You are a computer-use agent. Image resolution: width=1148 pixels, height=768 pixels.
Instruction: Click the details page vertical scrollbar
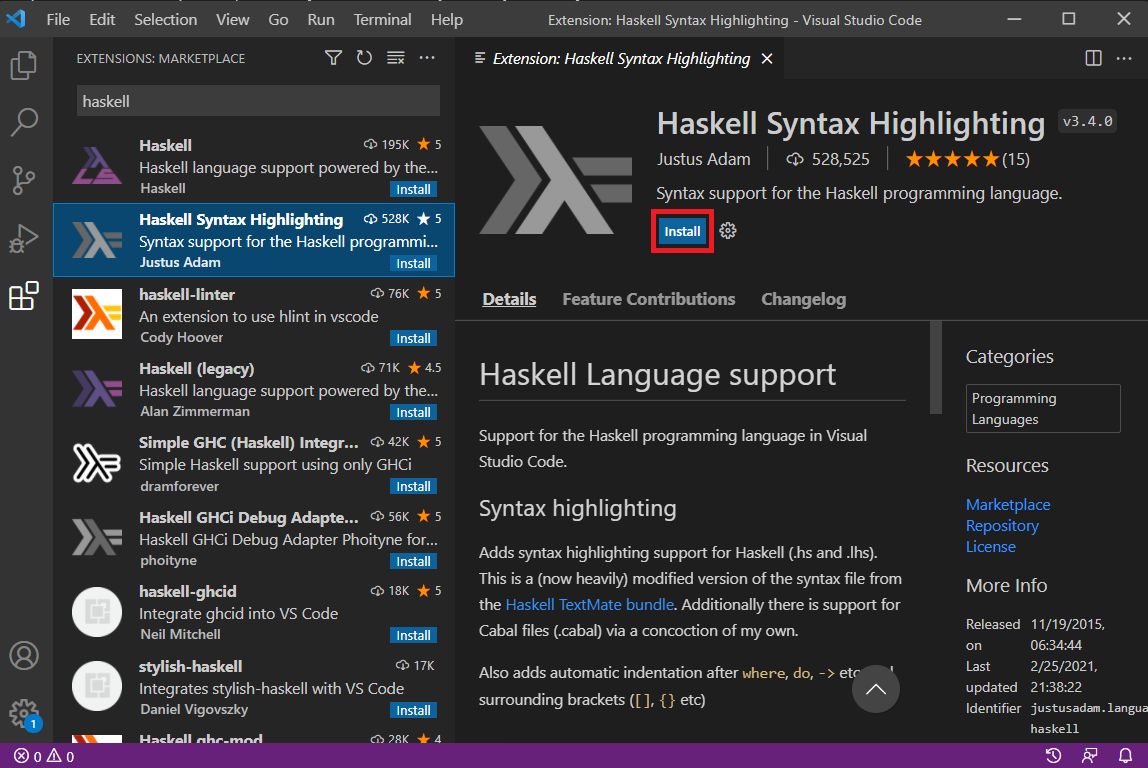click(x=935, y=368)
